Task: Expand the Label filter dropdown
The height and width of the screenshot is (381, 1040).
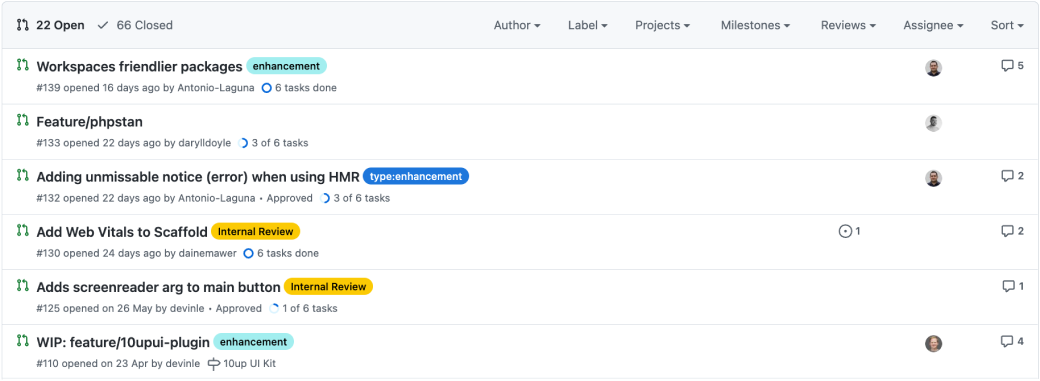Action: tap(588, 25)
